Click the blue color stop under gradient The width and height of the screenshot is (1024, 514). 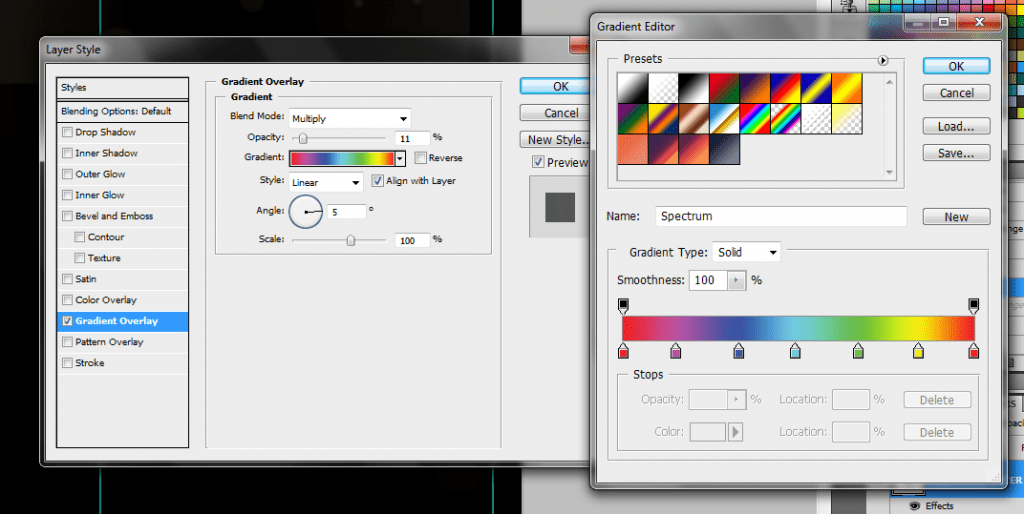click(739, 351)
